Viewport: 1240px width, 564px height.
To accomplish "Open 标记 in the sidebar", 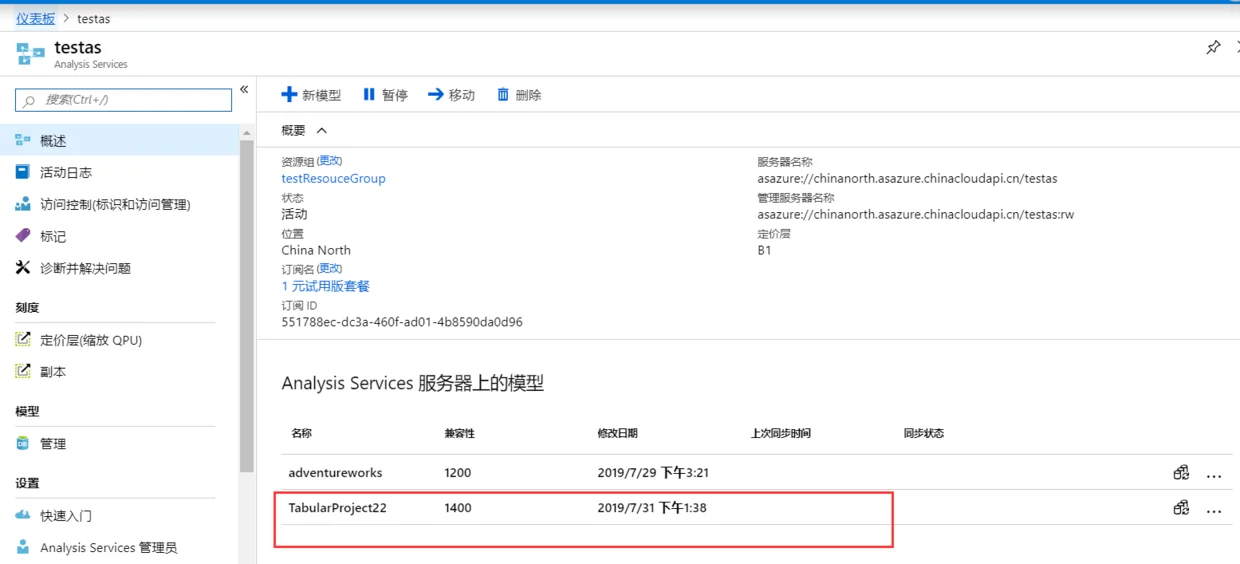I will pos(53,236).
